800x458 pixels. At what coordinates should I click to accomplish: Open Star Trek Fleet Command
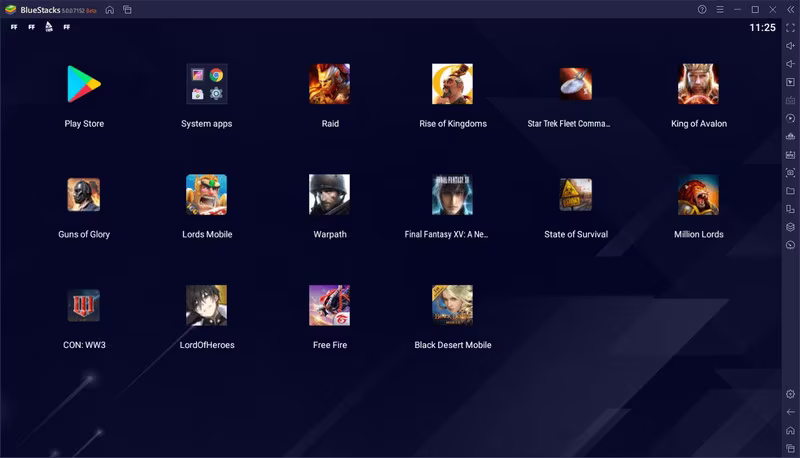point(576,84)
